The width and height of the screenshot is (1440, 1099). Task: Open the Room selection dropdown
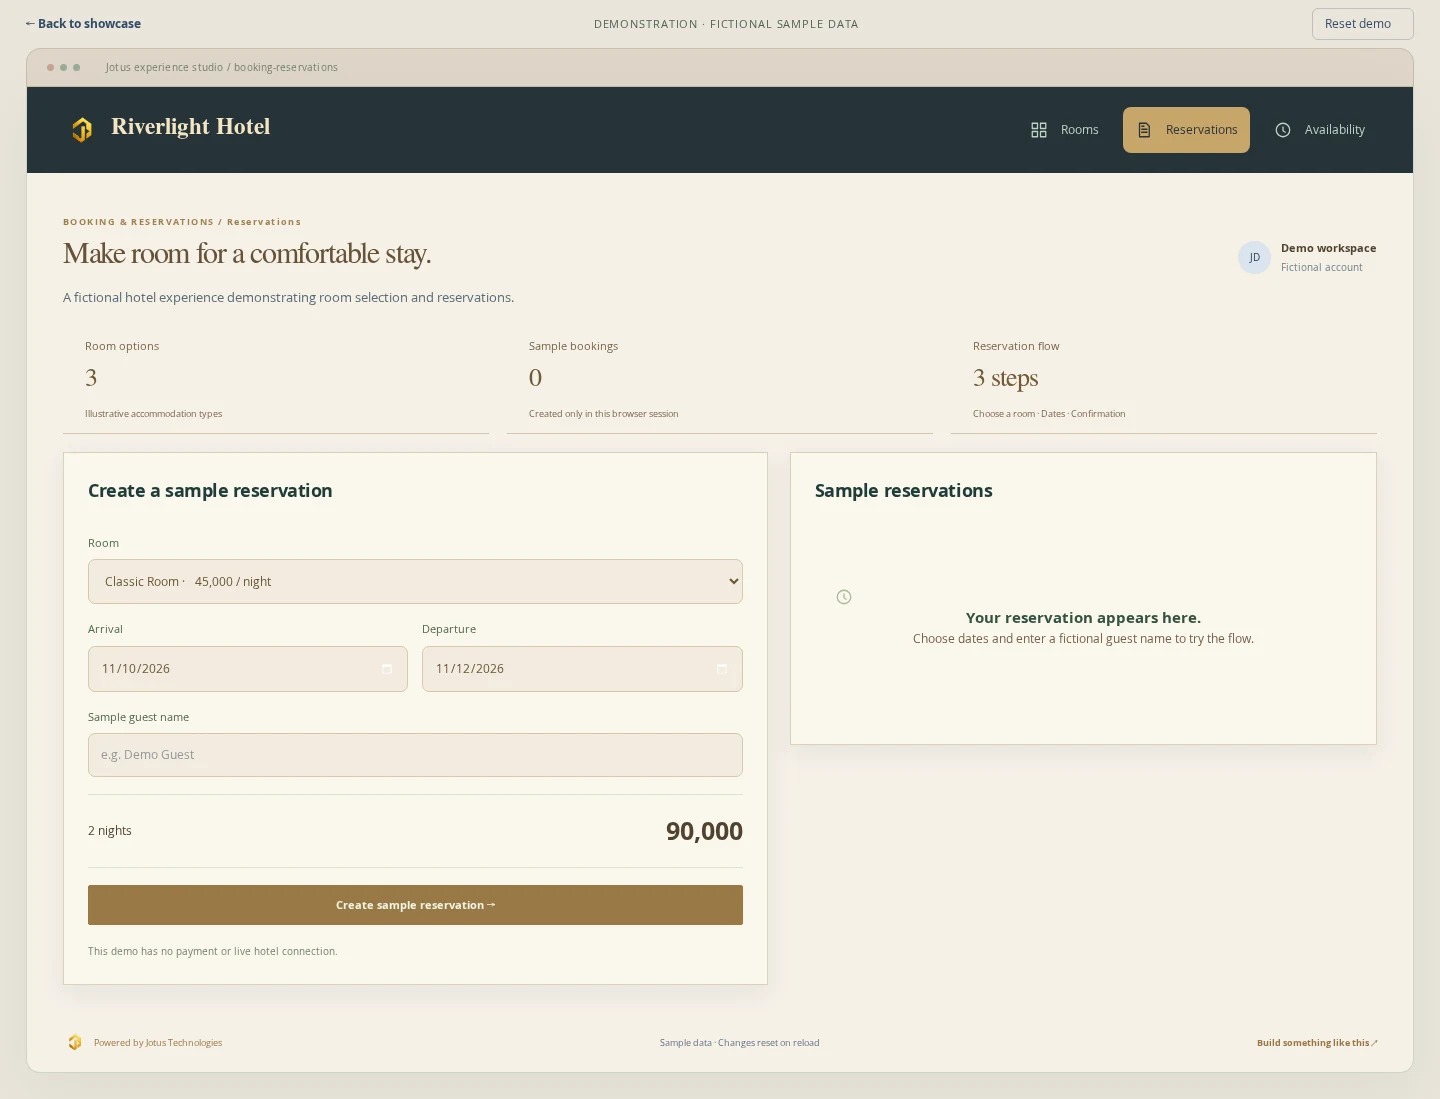point(415,582)
